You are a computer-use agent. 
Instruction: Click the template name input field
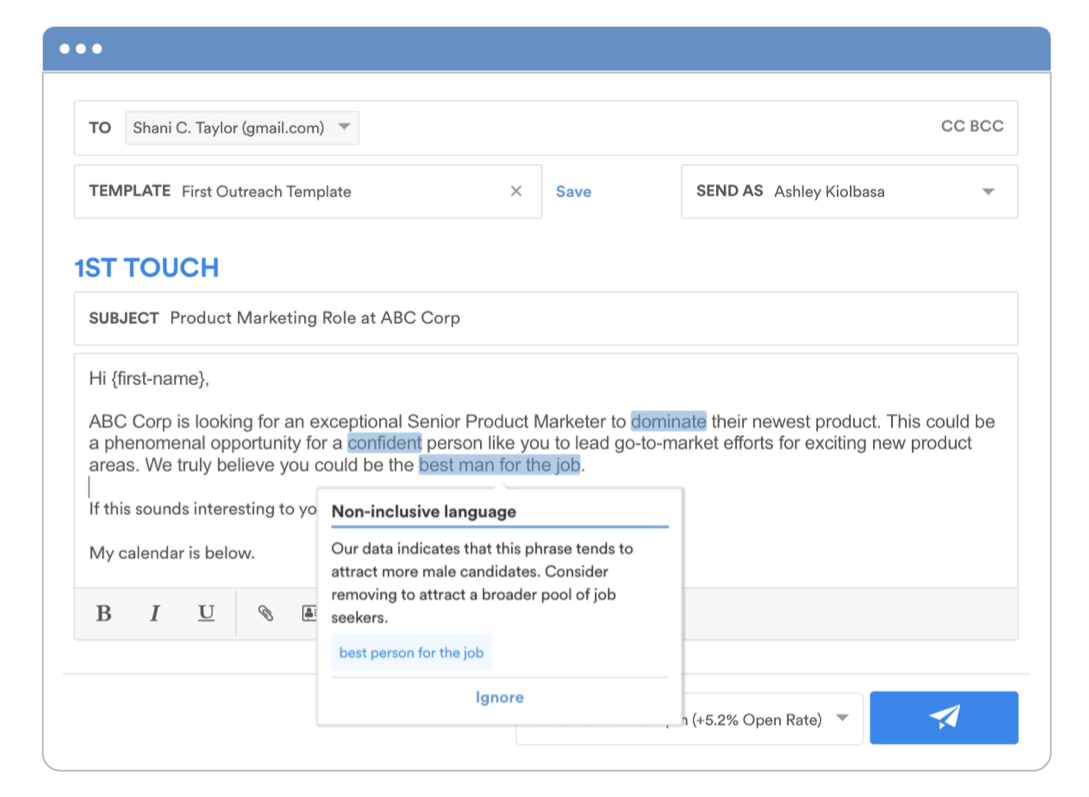[x=340, y=191]
